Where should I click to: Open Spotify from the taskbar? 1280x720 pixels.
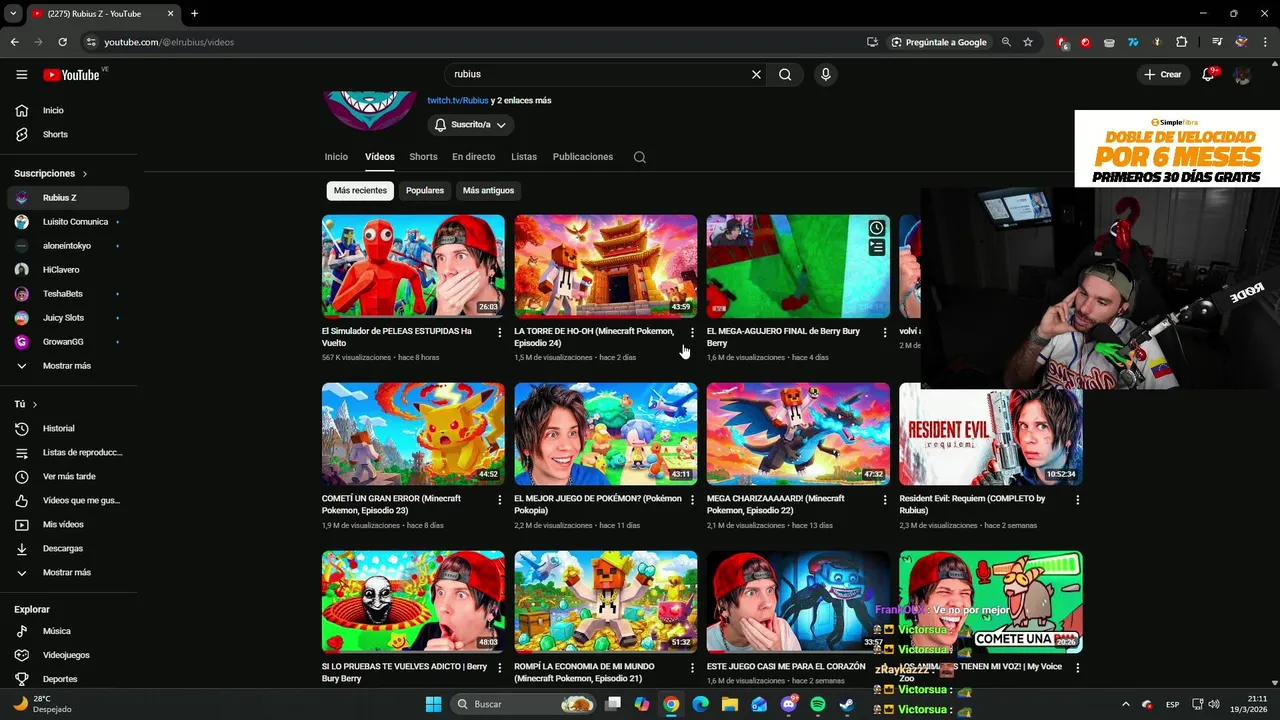(818, 704)
